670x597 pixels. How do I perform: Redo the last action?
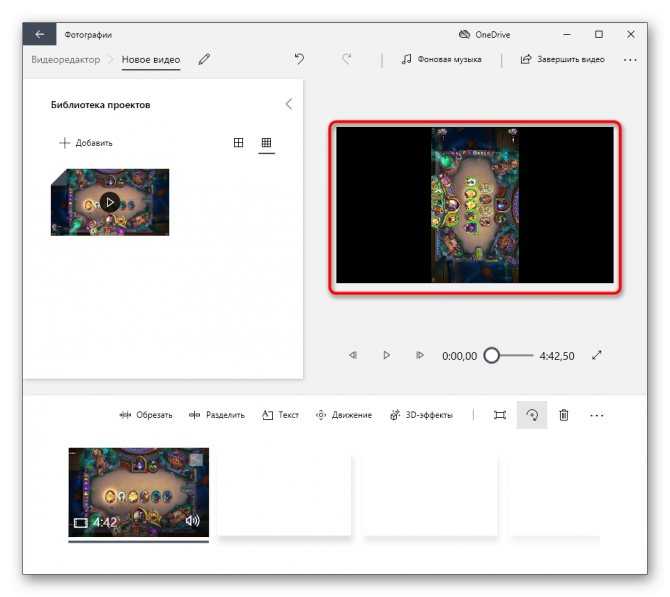[347, 59]
